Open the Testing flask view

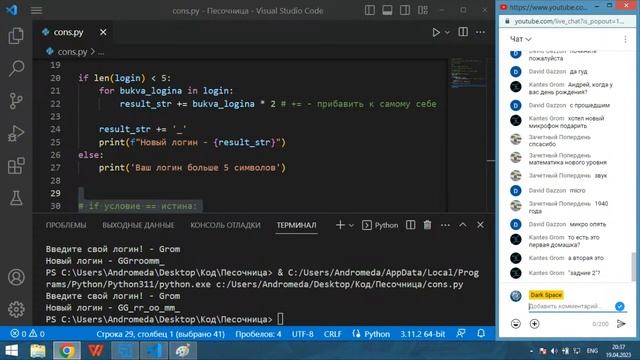tap(16, 198)
